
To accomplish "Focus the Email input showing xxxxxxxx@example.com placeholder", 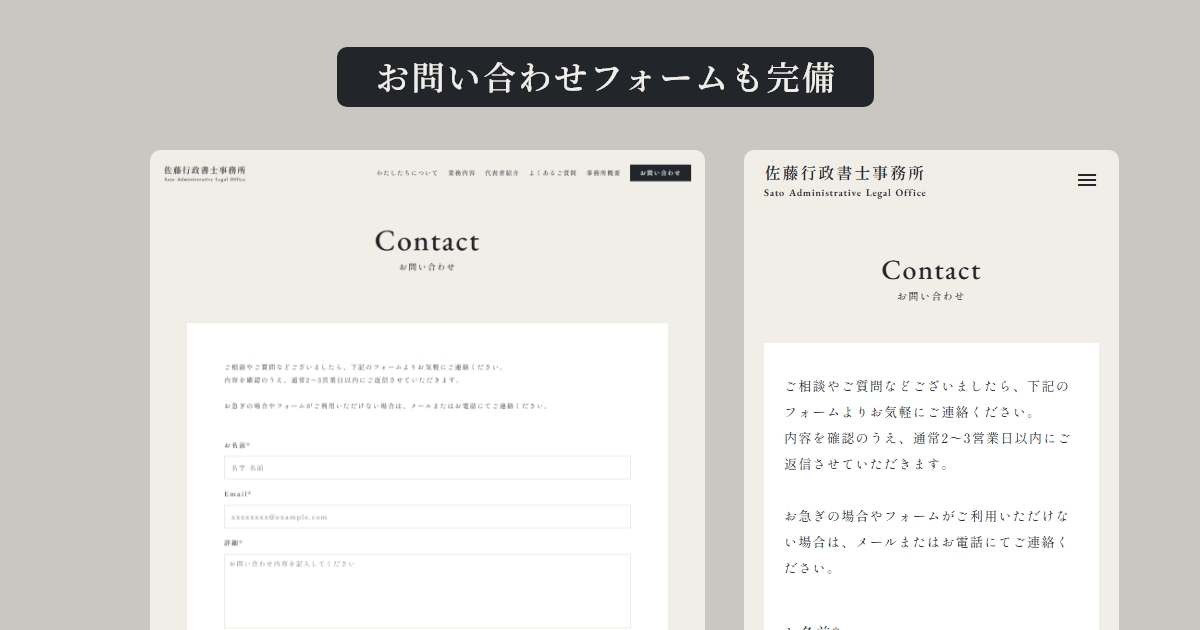I will (x=427, y=517).
